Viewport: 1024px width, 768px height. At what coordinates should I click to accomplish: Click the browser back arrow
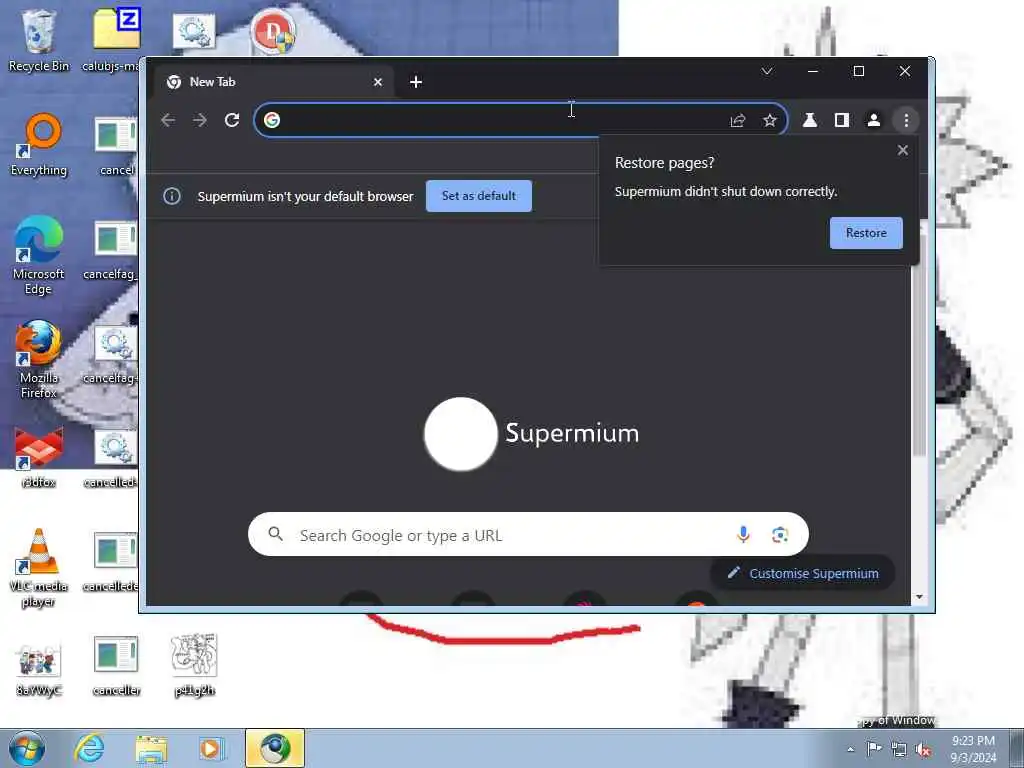(168, 120)
